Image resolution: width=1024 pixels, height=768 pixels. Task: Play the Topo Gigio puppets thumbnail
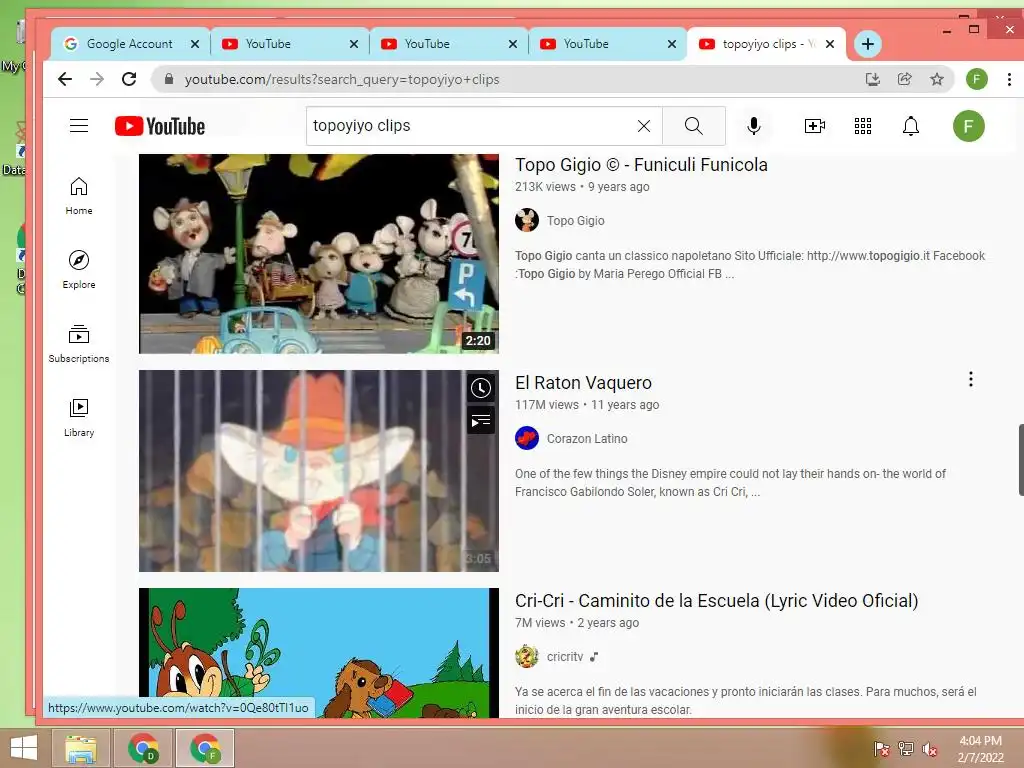(x=319, y=253)
